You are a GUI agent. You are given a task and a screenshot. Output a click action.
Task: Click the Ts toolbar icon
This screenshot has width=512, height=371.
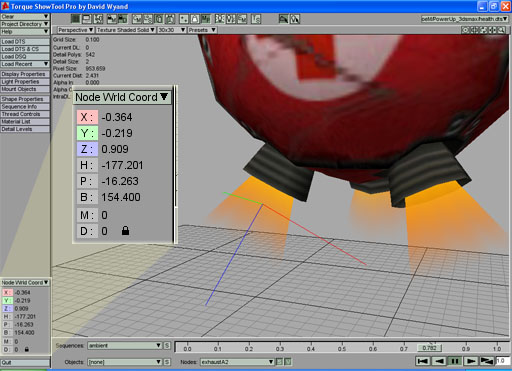(256, 19)
